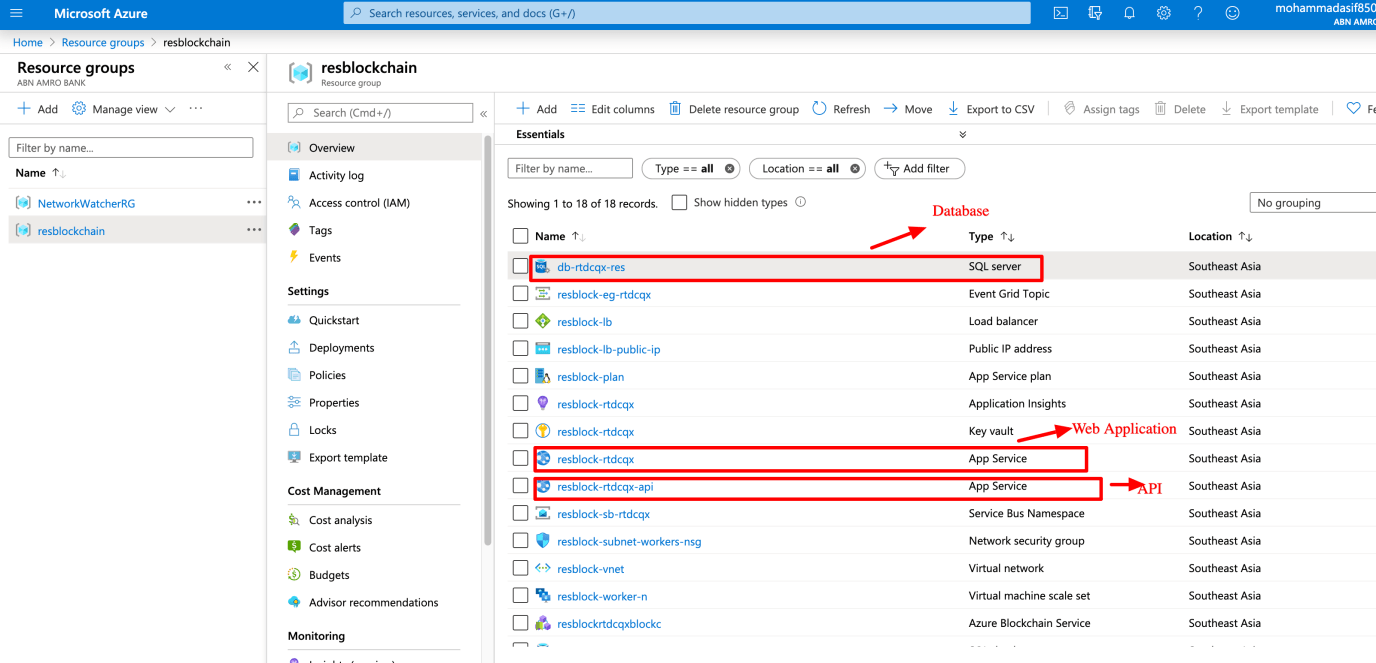Open the portal settings gear

tap(1163, 13)
